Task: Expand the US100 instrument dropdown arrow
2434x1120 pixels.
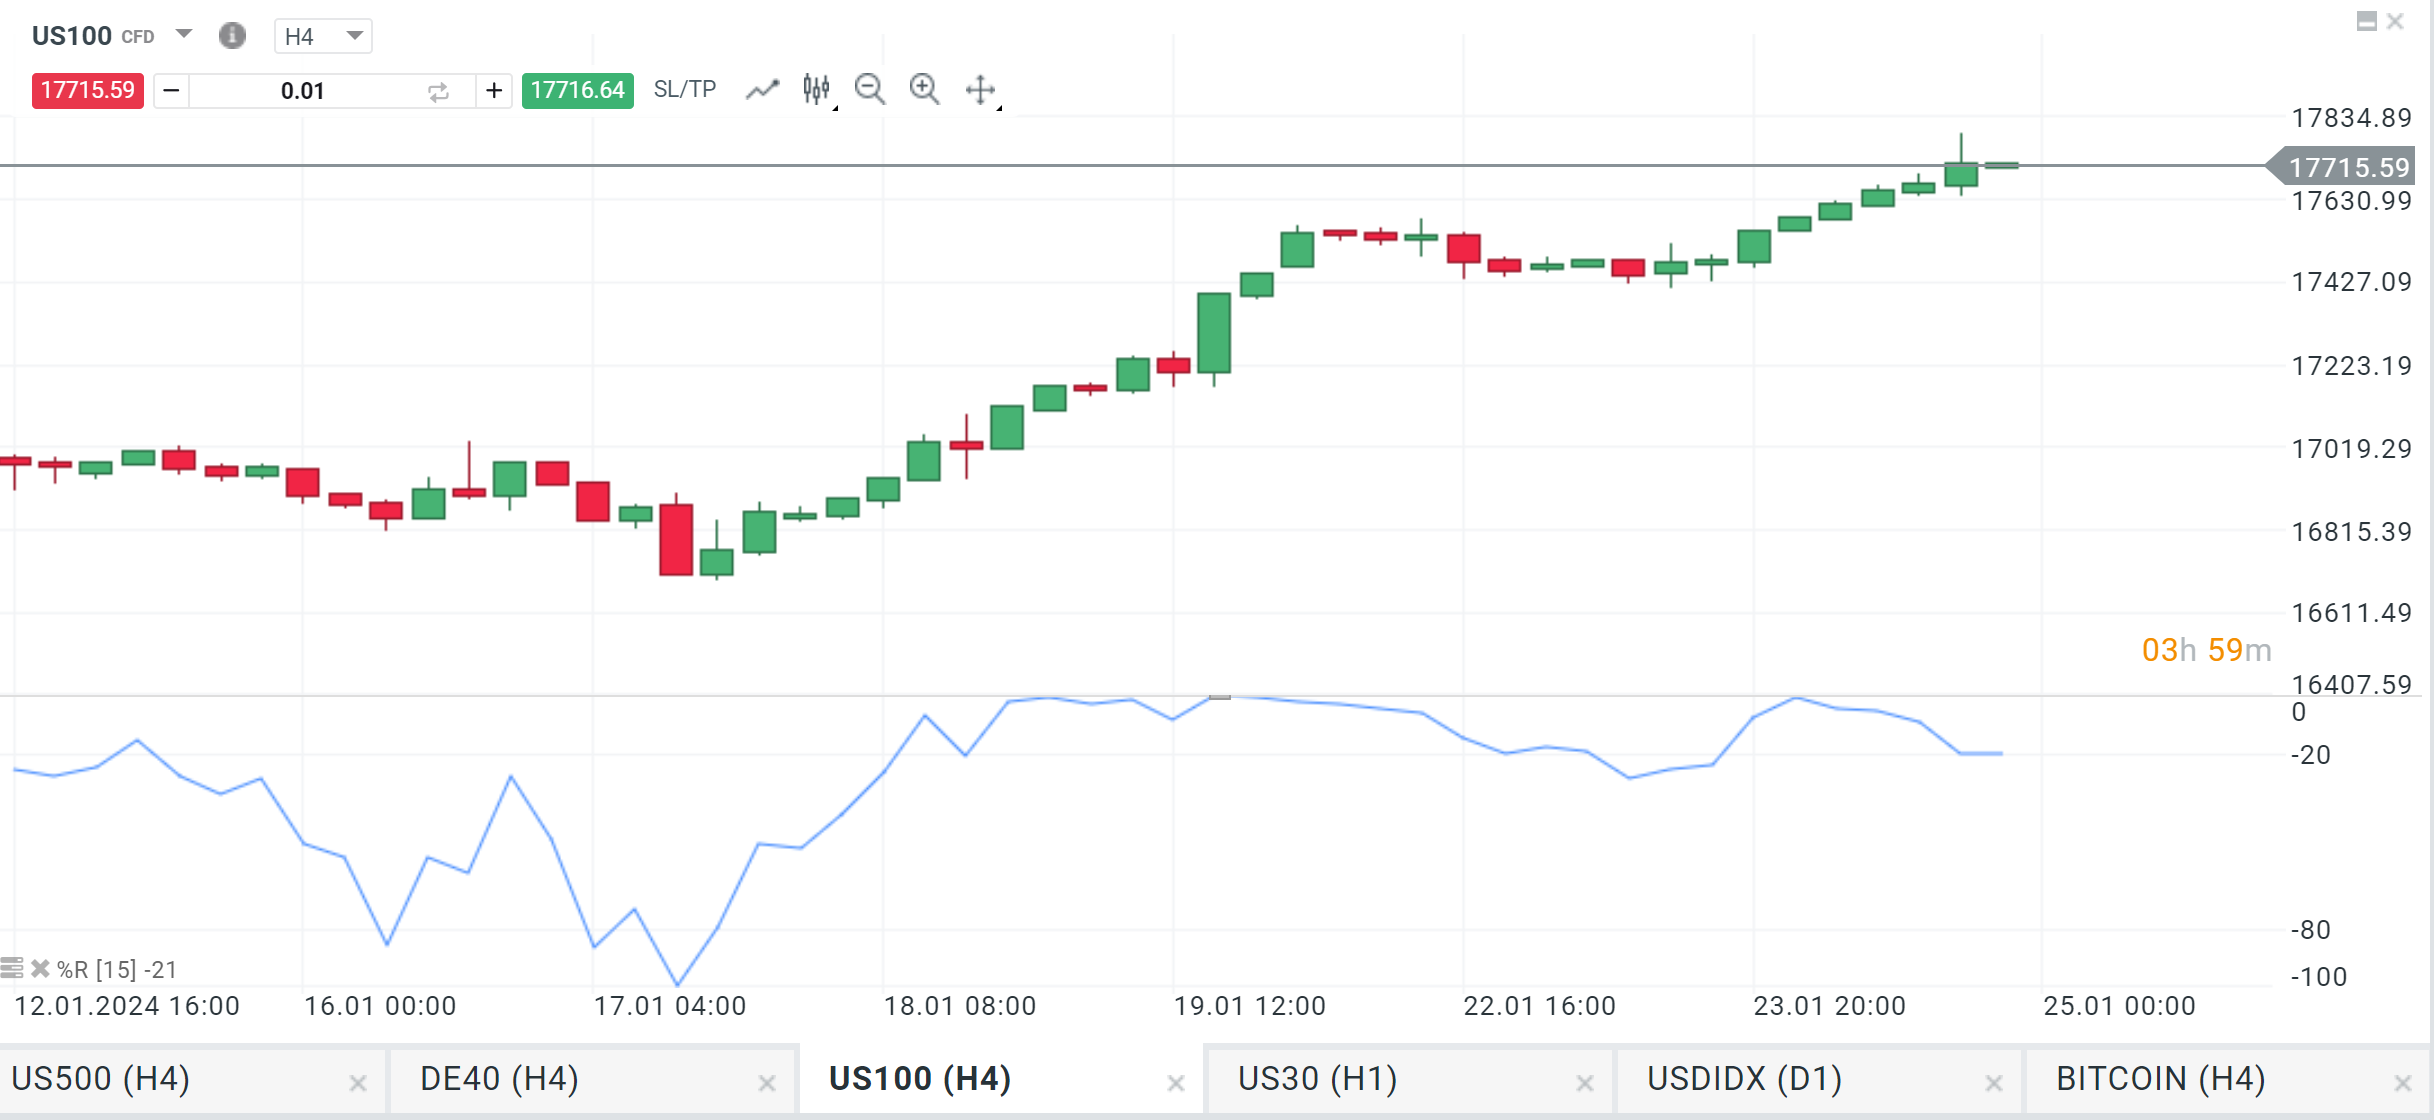Action: click(184, 34)
